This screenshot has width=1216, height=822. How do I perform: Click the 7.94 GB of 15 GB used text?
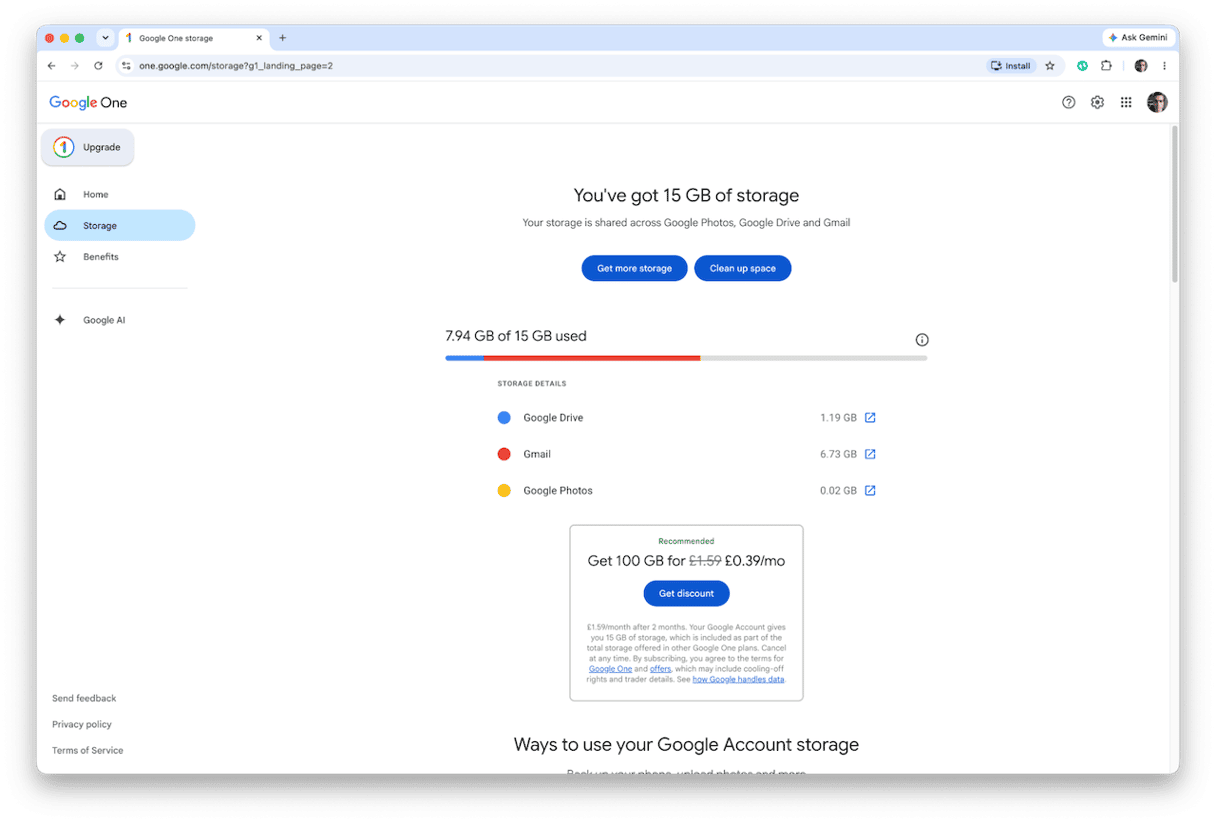tap(516, 336)
